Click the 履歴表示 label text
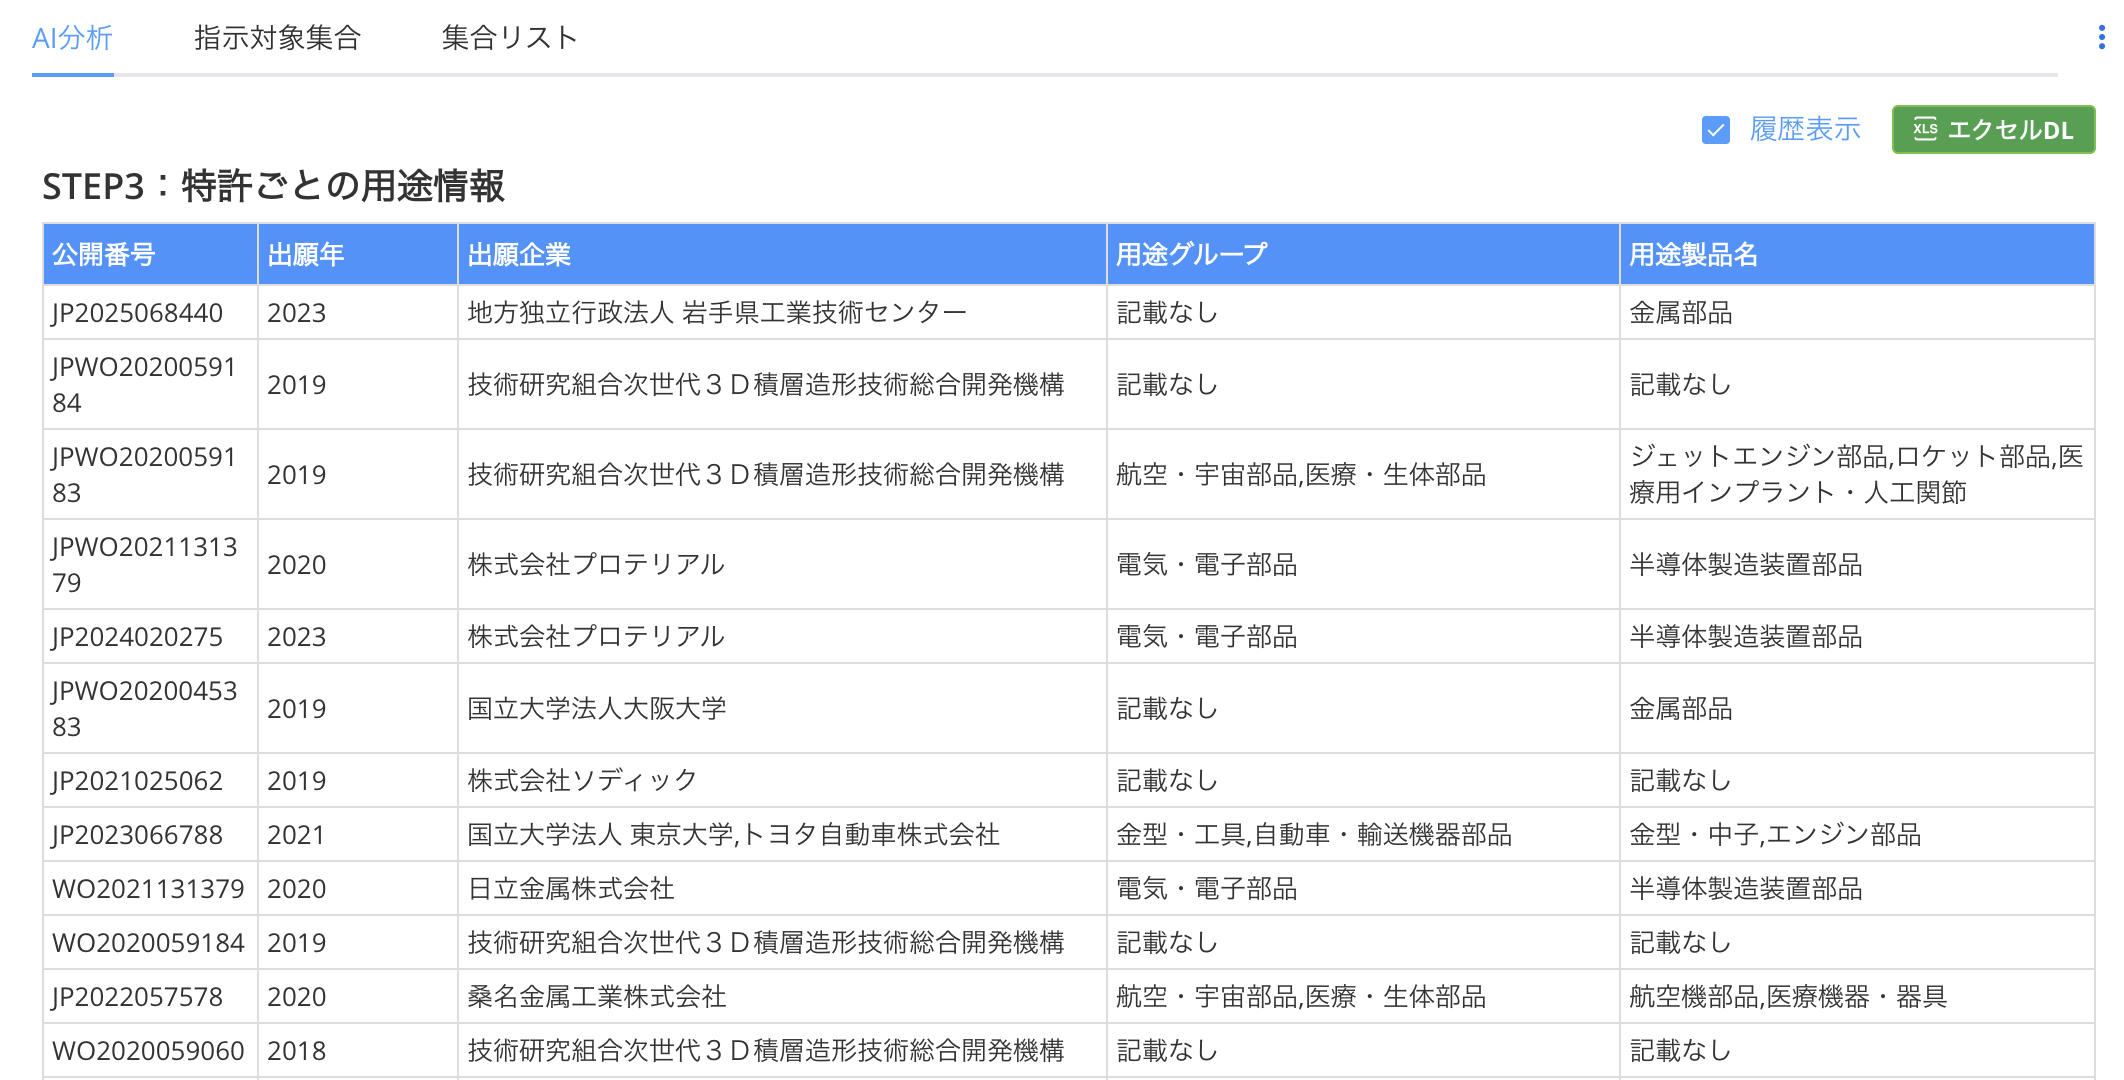The height and width of the screenshot is (1080, 2124). click(1805, 129)
